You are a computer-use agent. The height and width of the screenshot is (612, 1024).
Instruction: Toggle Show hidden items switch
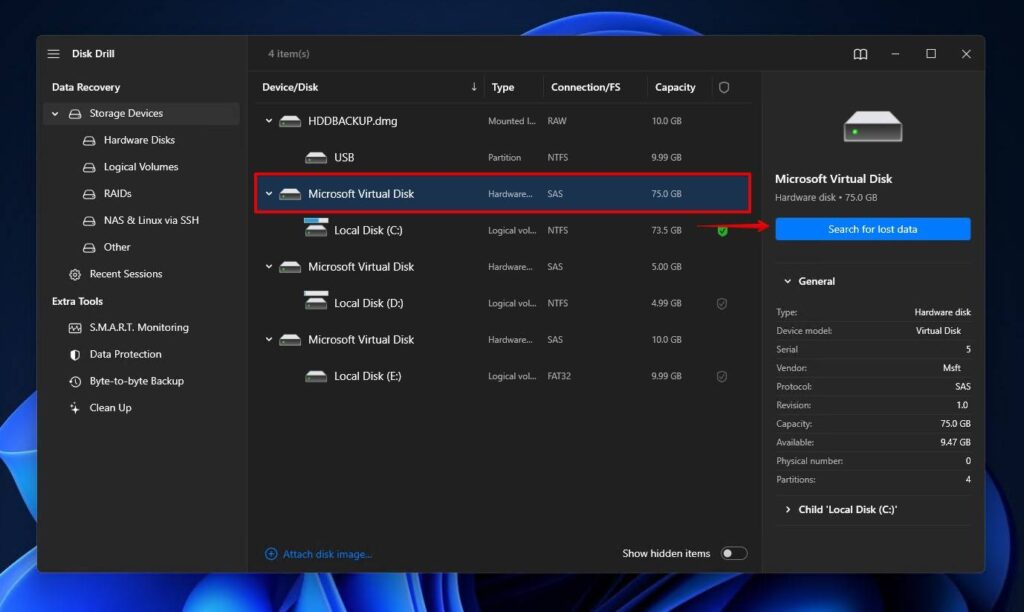(x=734, y=554)
